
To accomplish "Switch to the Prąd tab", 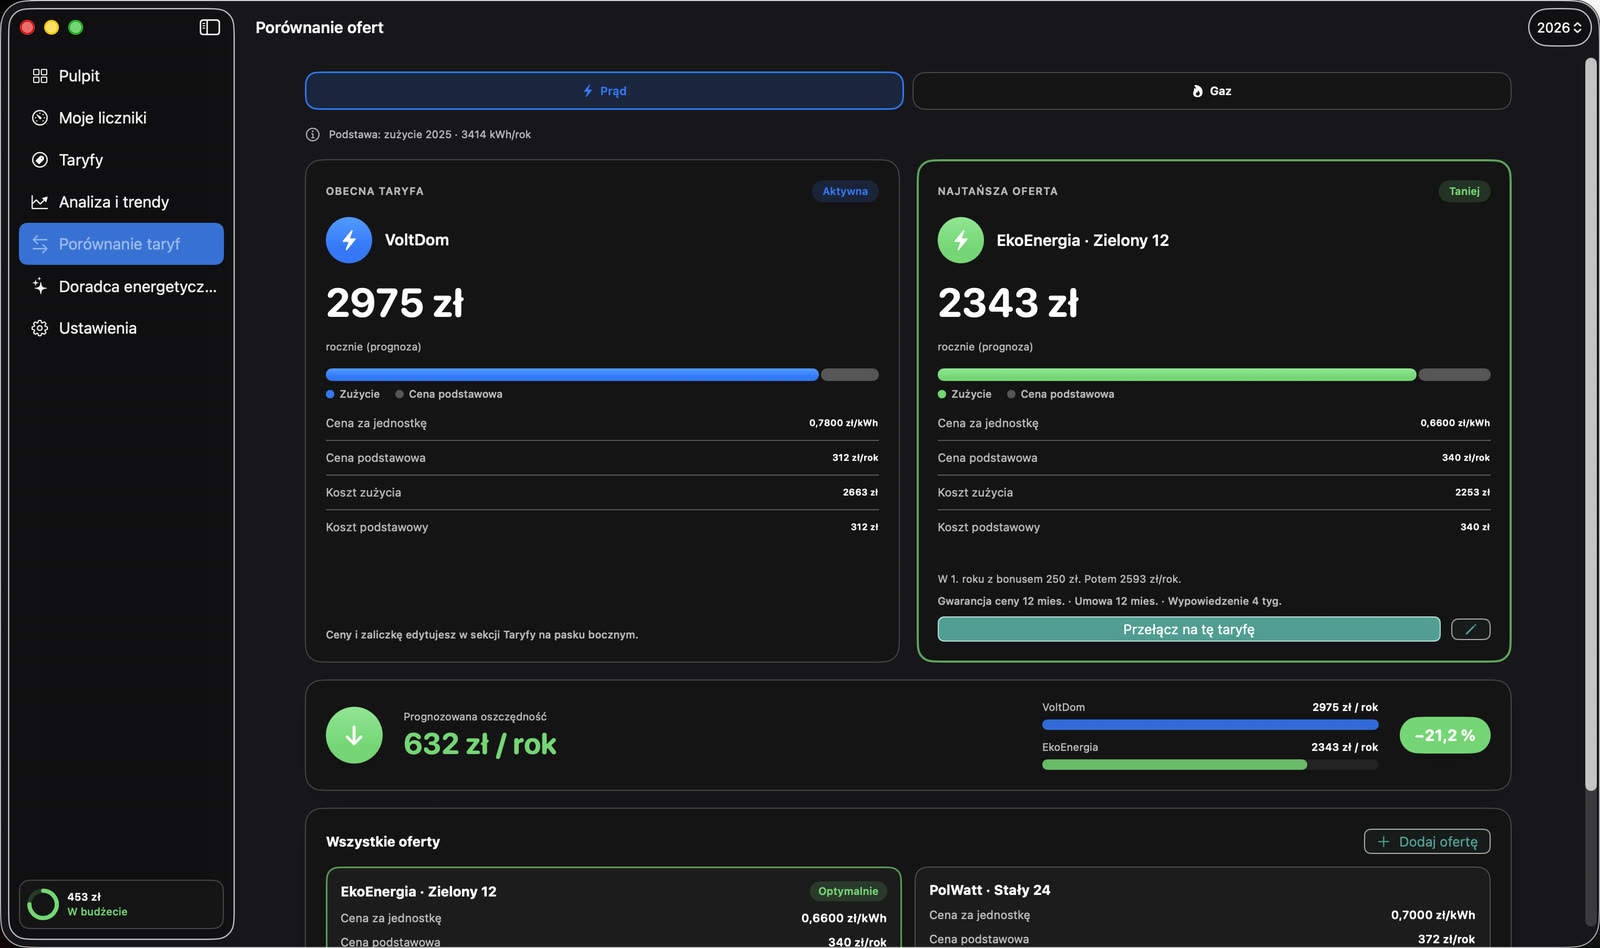I will [x=604, y=91].
